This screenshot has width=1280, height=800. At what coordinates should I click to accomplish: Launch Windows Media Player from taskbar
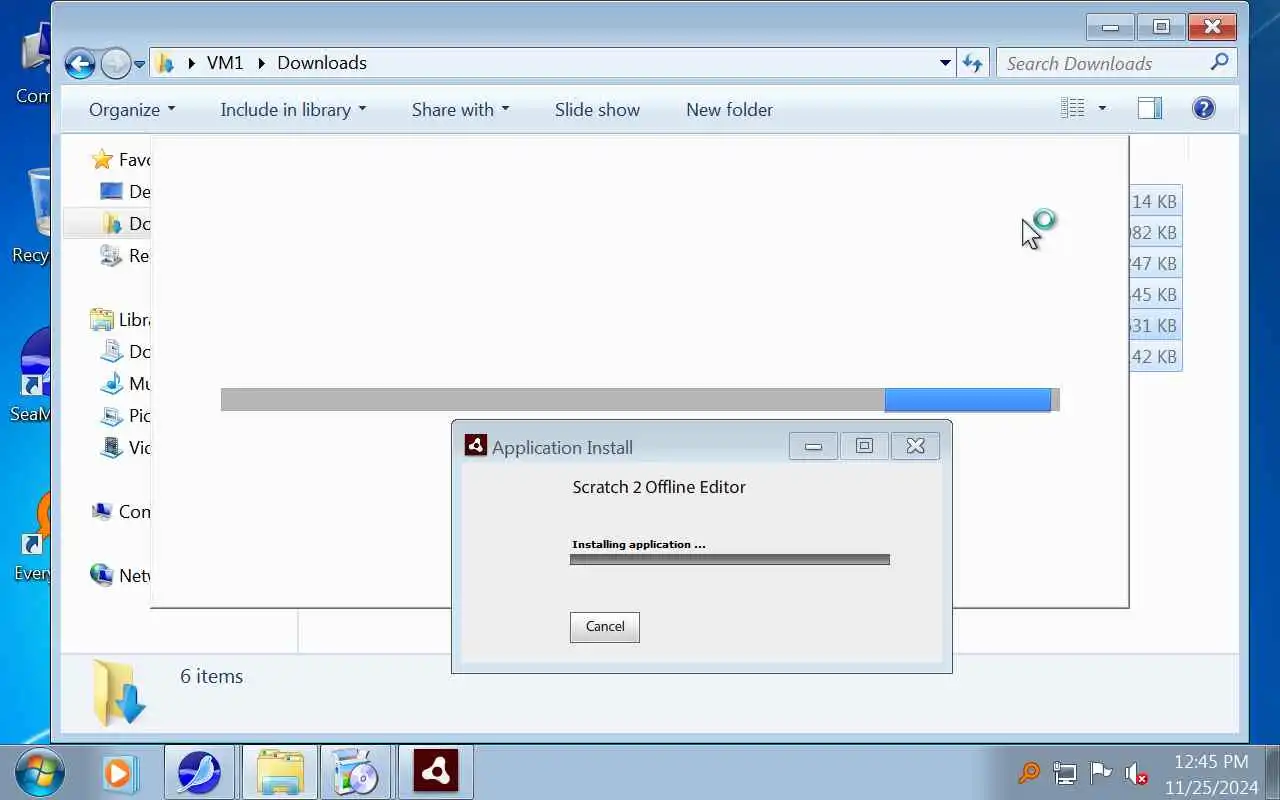[x=118, y=773]
